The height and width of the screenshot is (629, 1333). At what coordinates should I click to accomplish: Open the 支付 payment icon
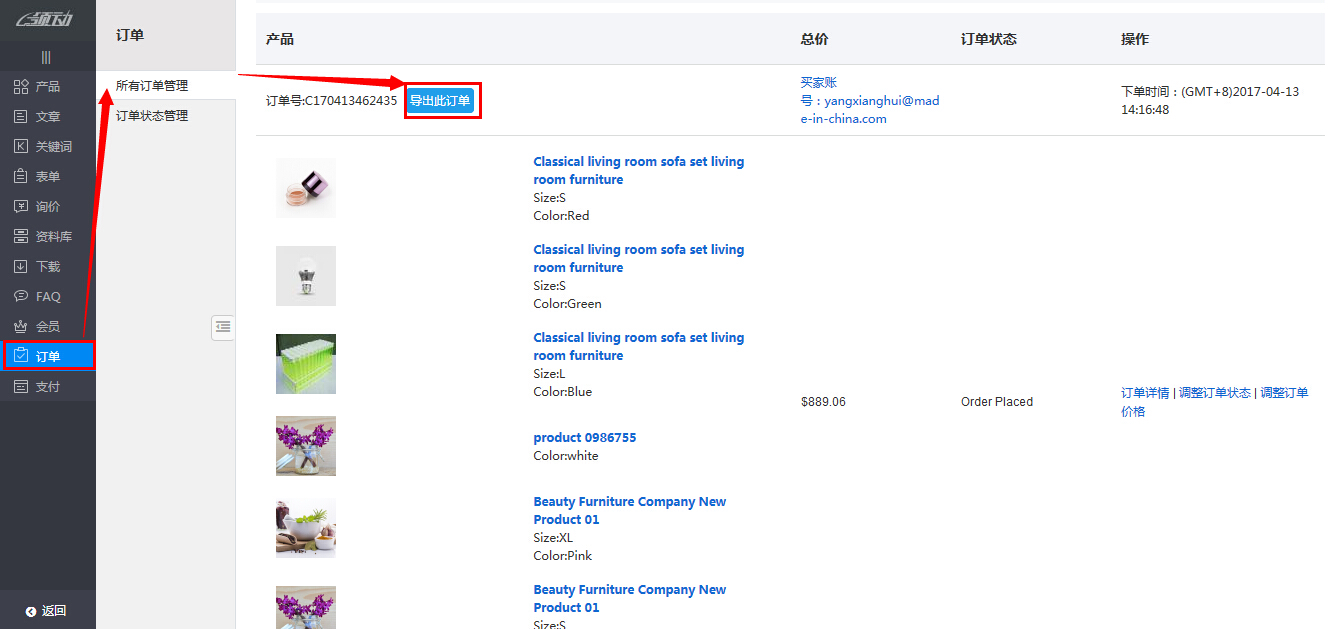21,387
